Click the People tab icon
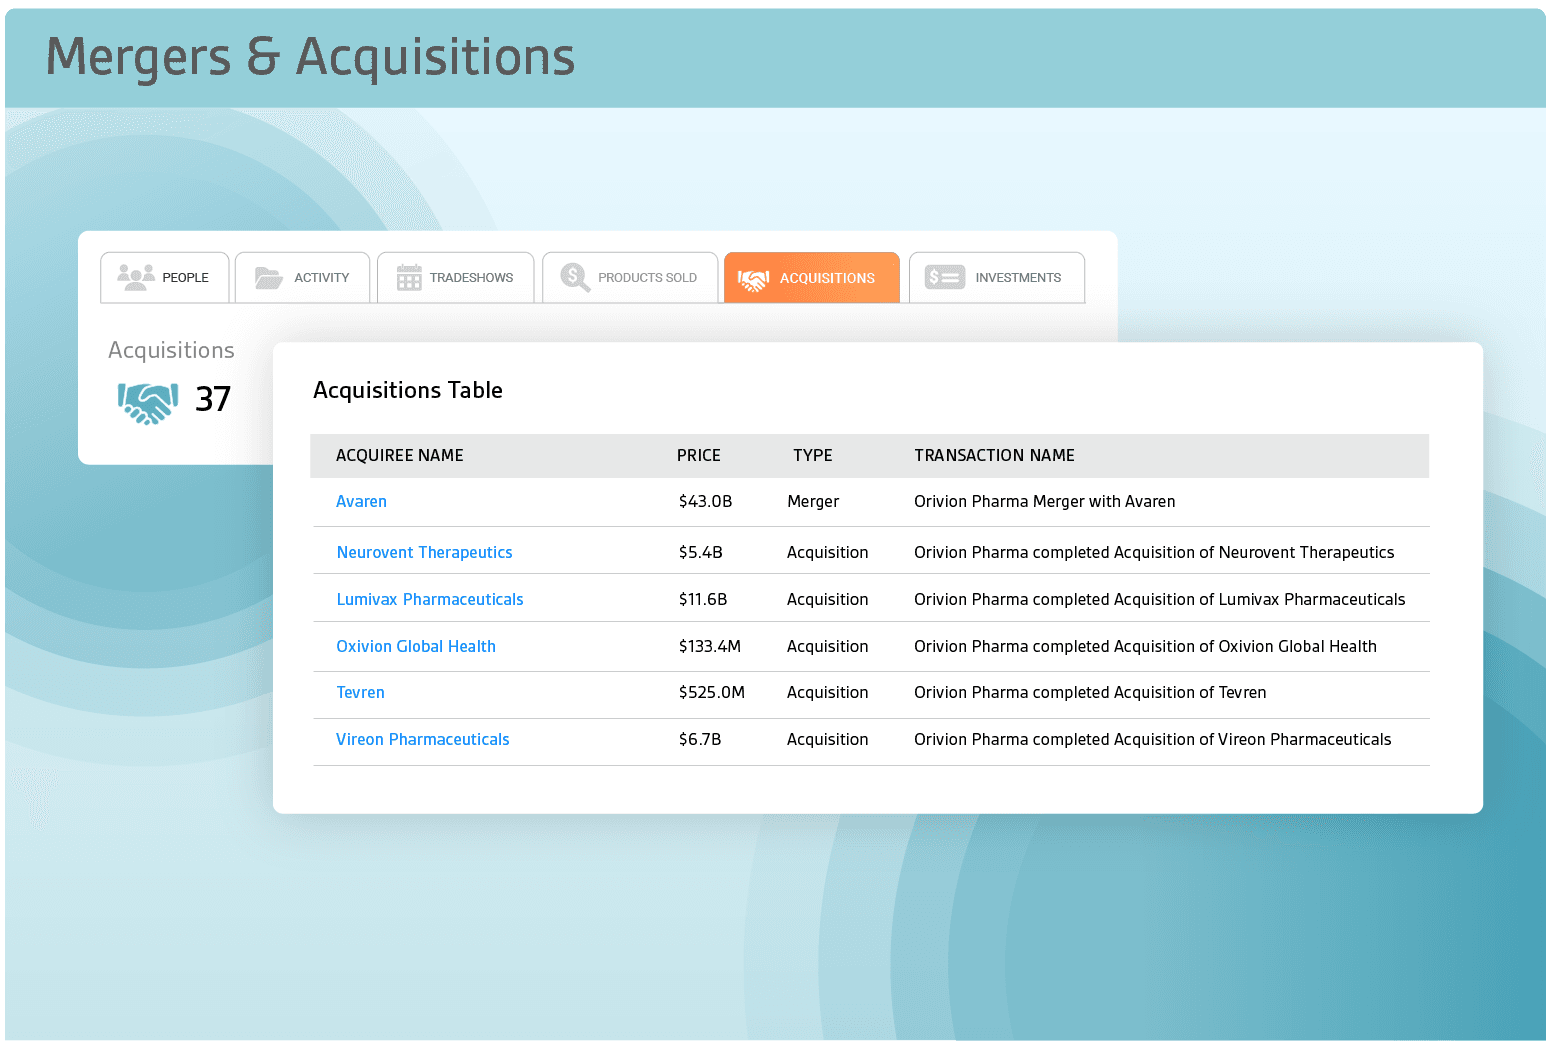Screen dimensions: 1550x1047 [x=136, y=277]
